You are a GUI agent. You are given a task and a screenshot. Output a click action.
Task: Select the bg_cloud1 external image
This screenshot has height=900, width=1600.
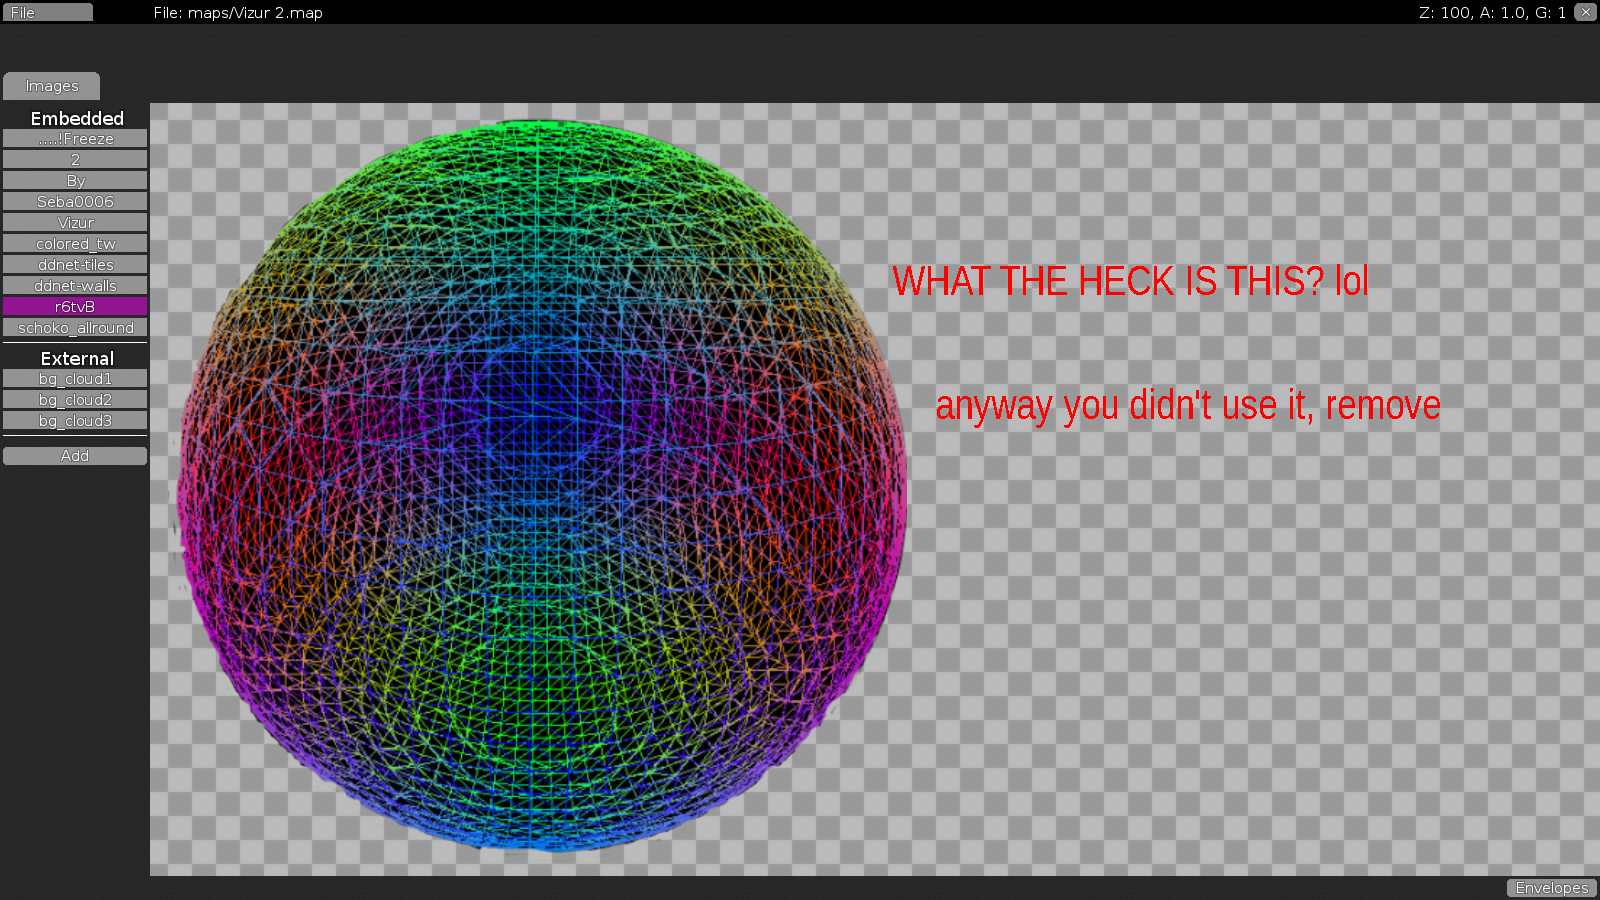[x=74, y=378]
